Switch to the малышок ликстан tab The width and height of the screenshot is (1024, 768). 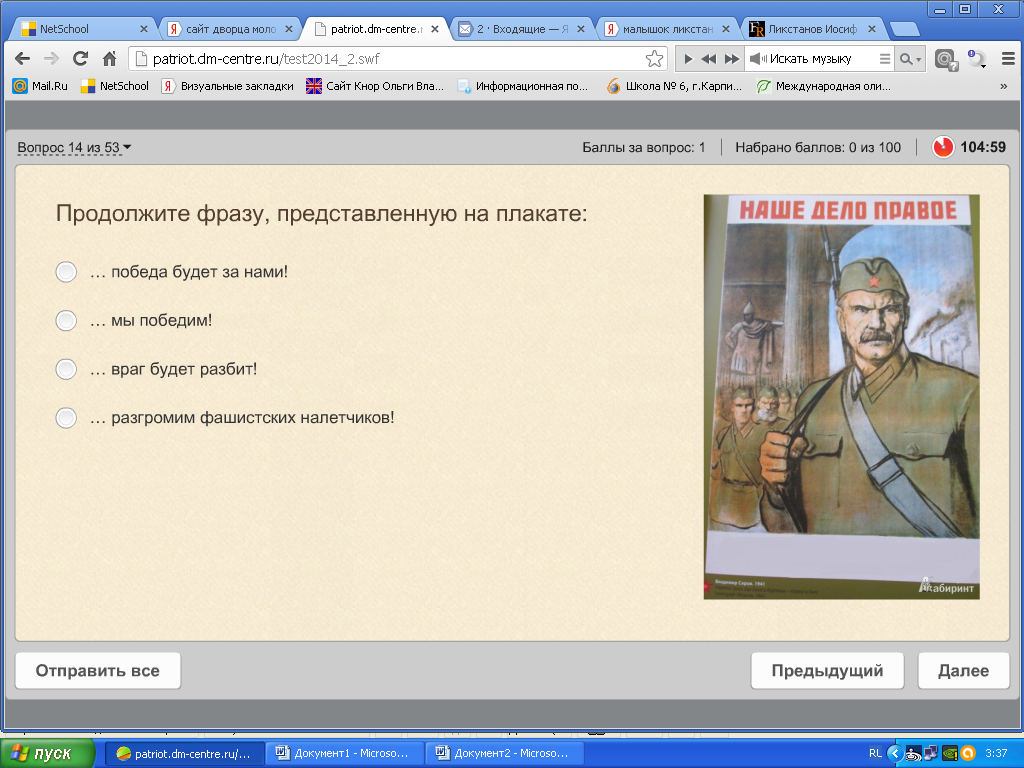pos(666,29)
